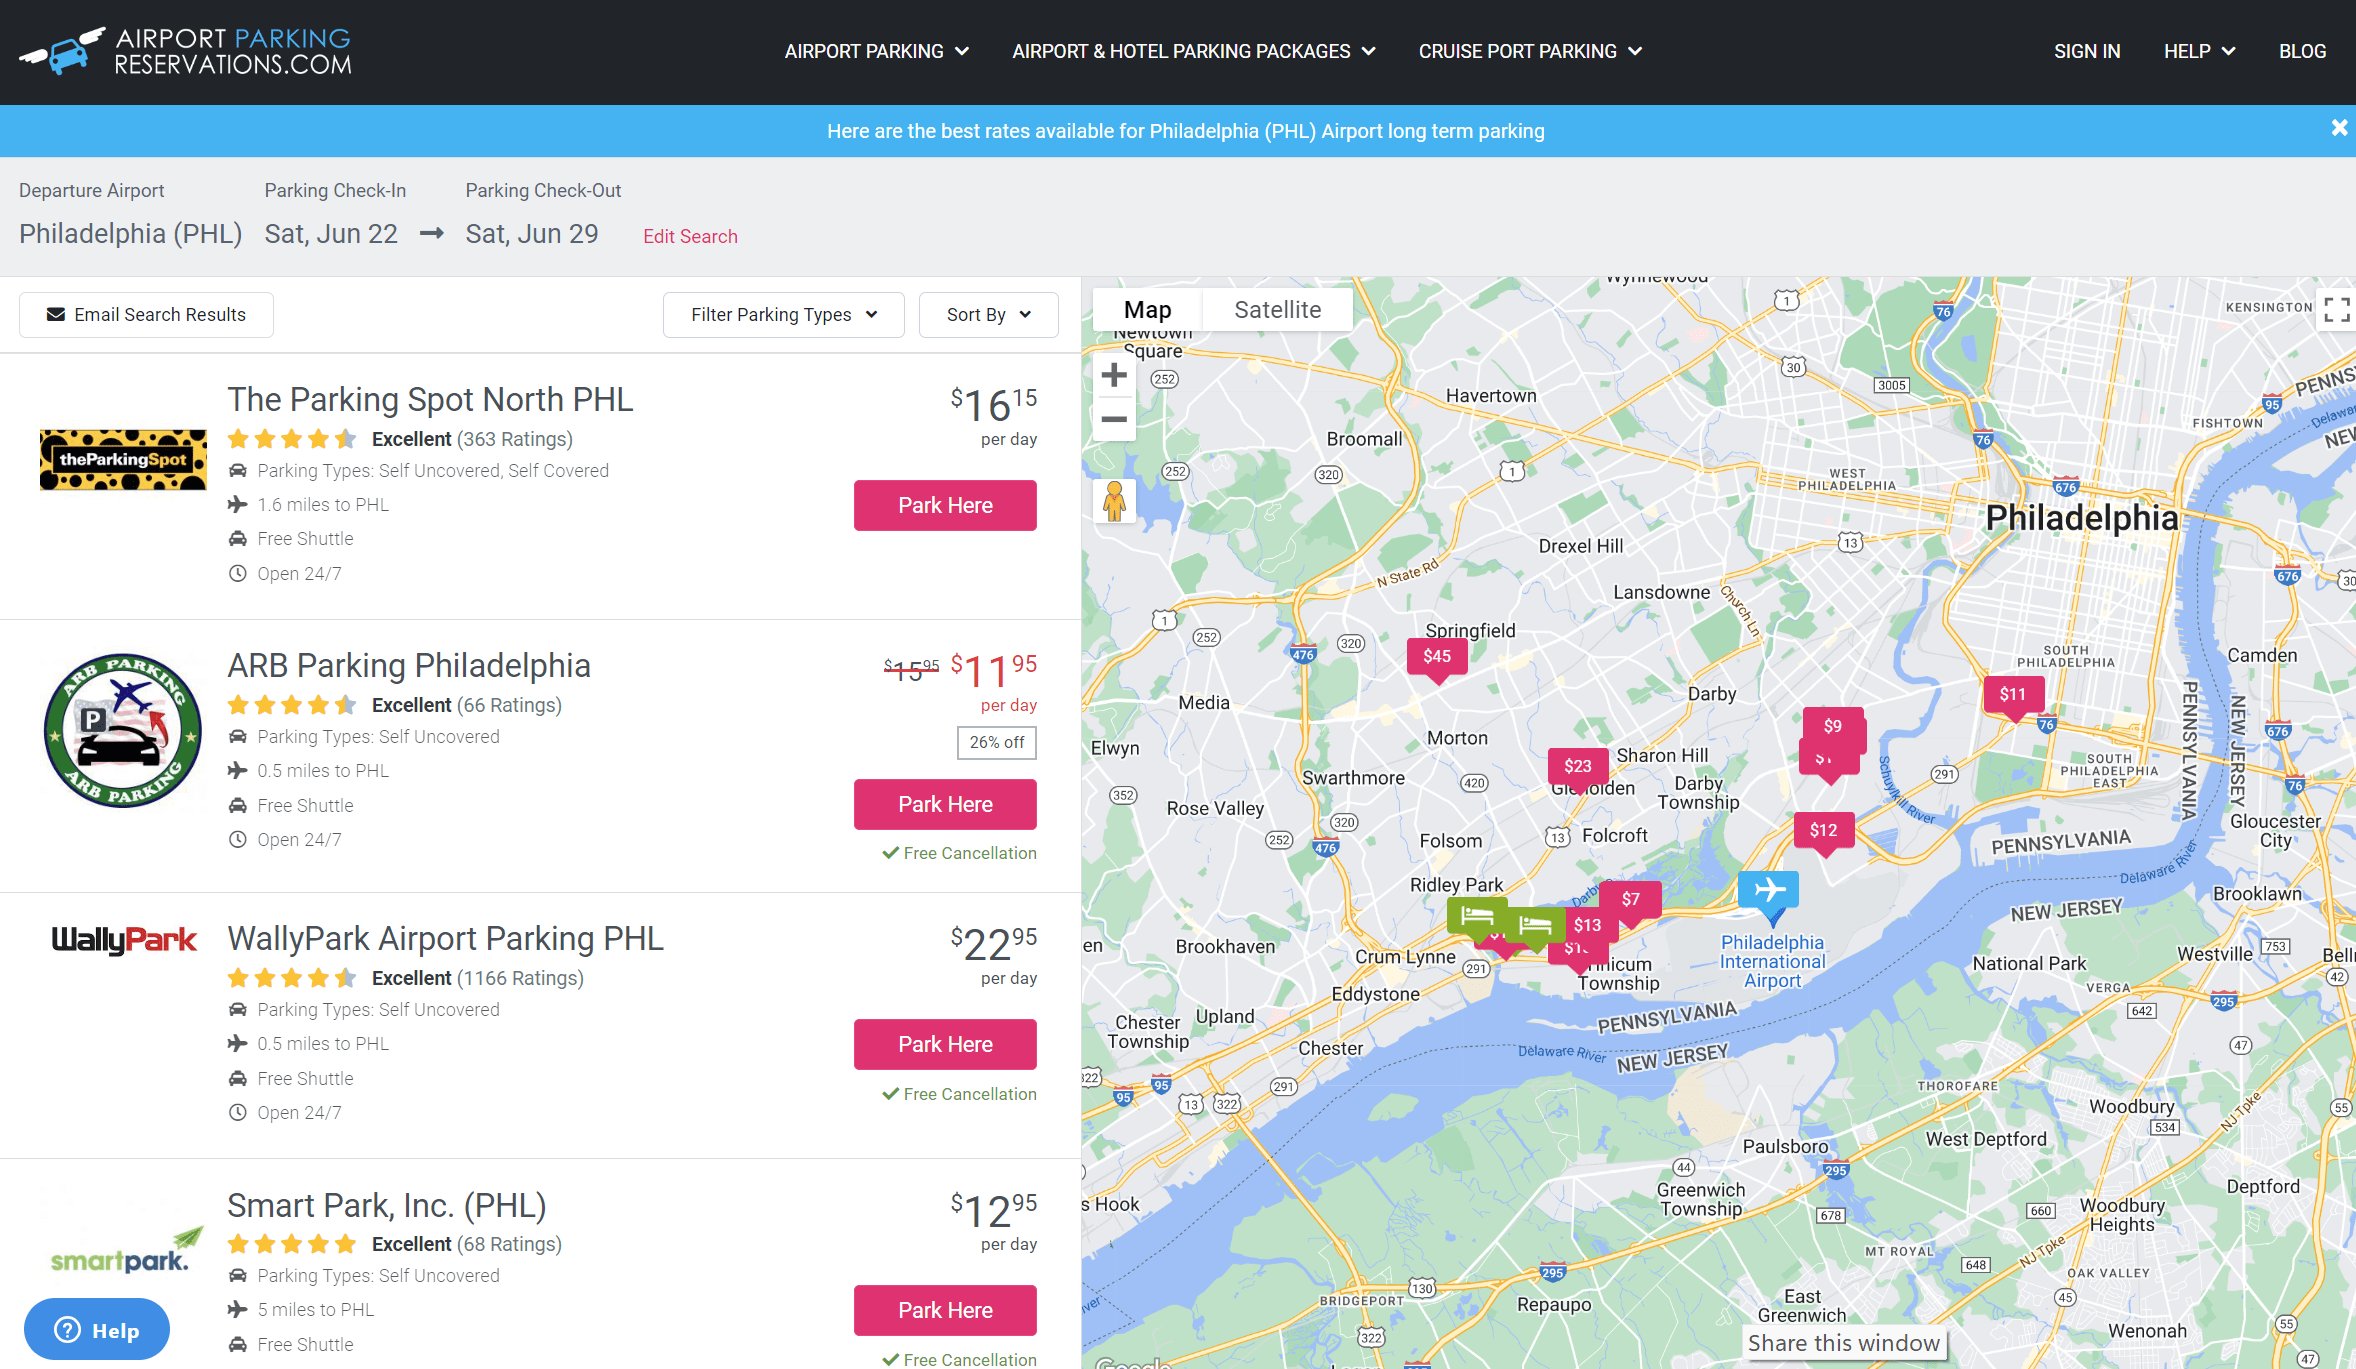Click the $45 price marker on map
Screen dimensions: 2356x1369
click(x=1437, y=657)
